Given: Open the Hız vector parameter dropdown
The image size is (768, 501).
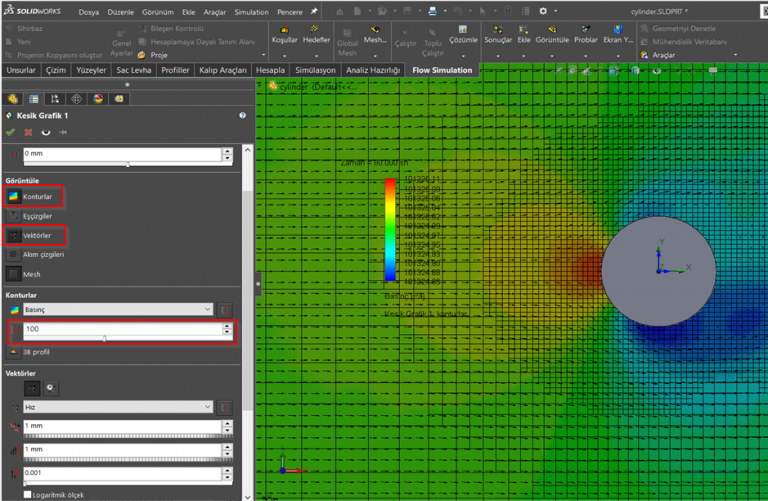Looking at the screenshot, I should point(118,407).
